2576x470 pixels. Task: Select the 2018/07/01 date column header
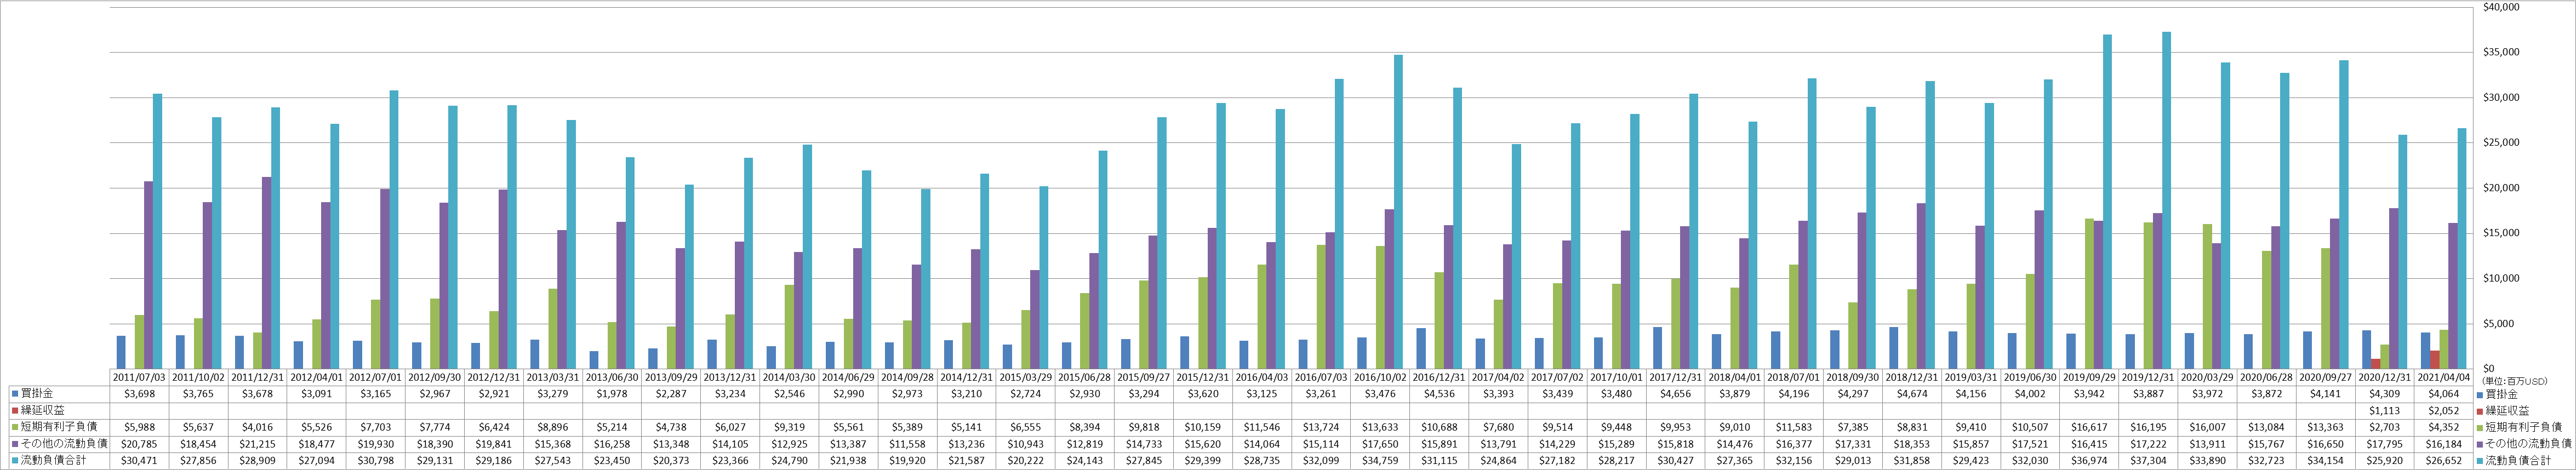[1795, 377]
